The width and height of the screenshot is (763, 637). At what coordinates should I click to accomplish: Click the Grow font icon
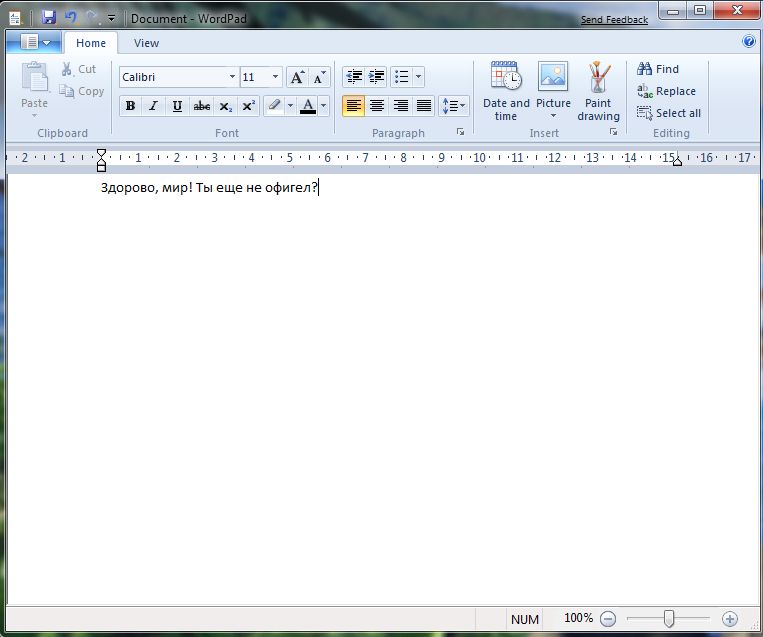click(x=297, y=77)
